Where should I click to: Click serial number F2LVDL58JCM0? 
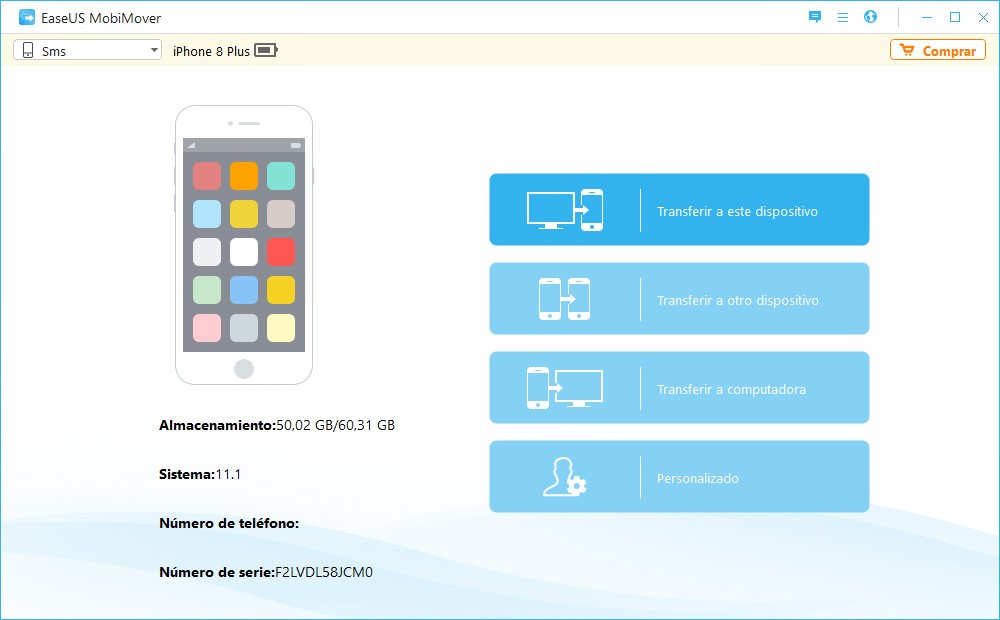click(x=323, y=573)
